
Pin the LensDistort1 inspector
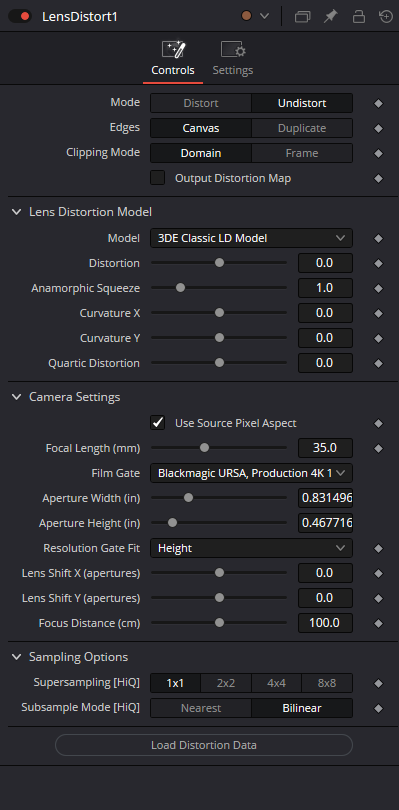330,17
